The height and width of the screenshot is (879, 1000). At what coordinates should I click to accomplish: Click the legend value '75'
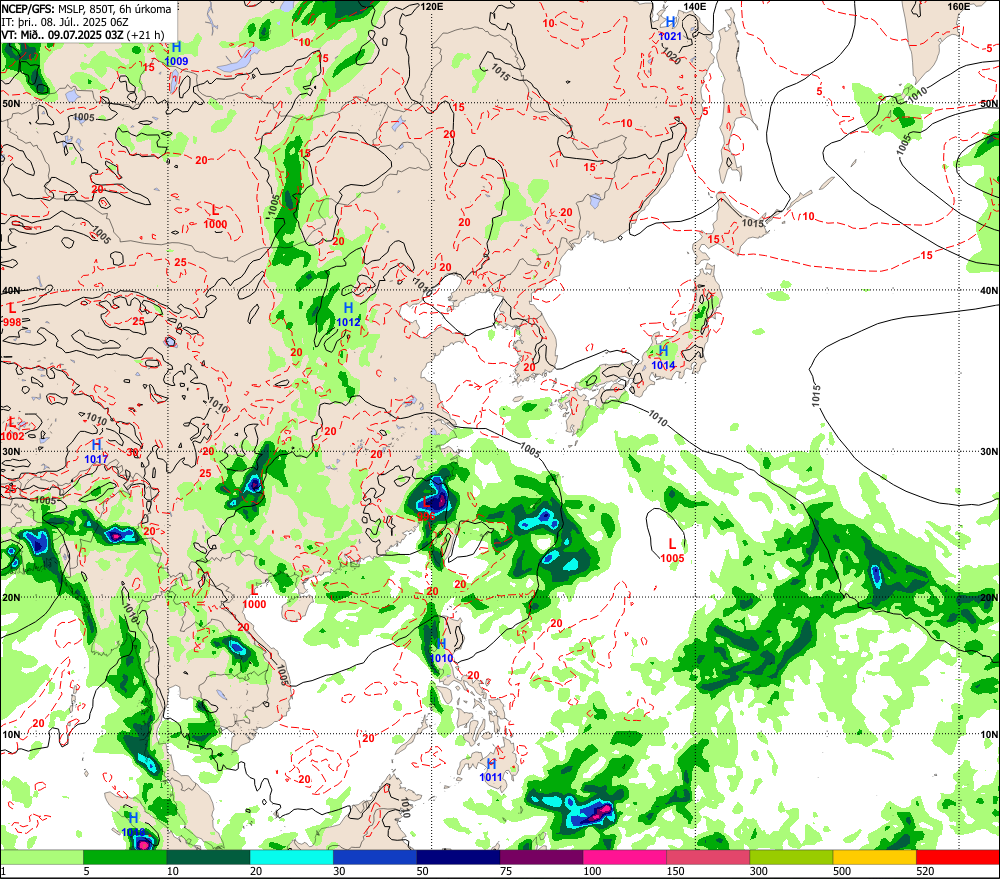pos(506,871)
